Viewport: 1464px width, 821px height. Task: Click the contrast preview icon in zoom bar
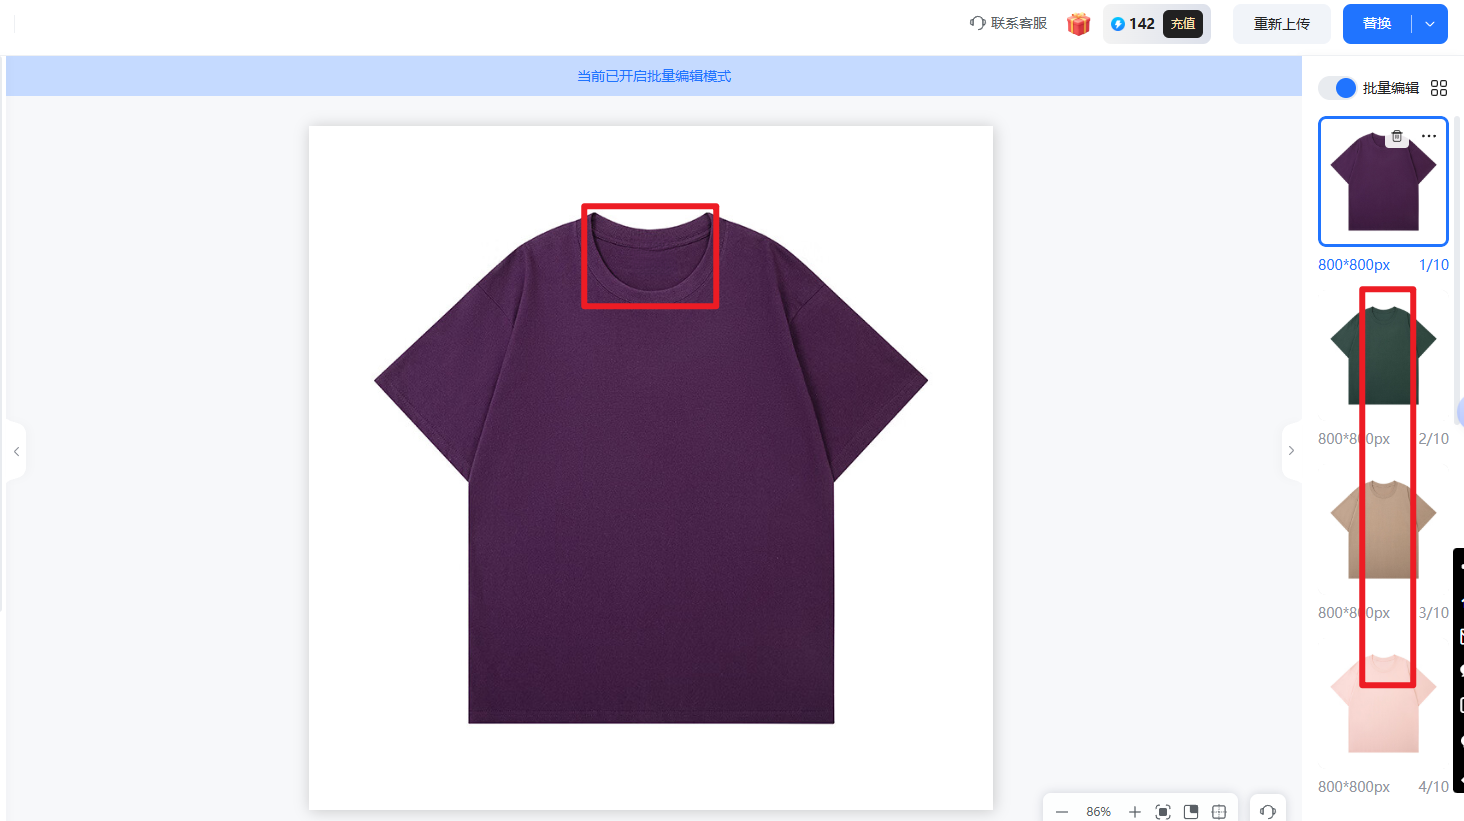click(1191, 812)
